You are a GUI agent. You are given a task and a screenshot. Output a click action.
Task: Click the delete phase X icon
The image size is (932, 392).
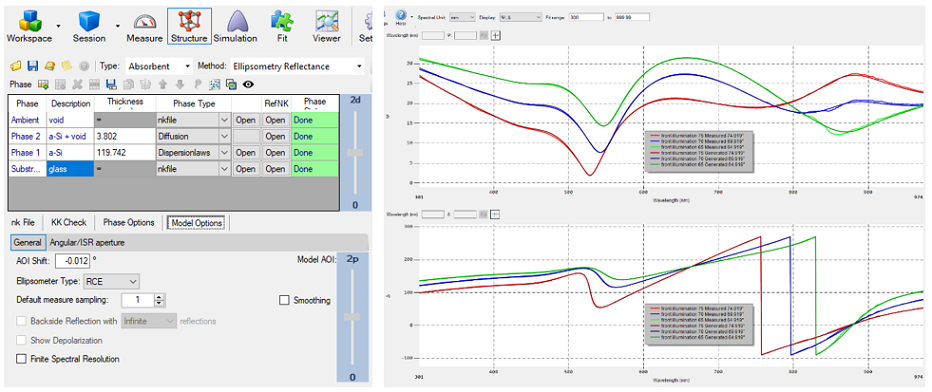[x=77, y=84]
